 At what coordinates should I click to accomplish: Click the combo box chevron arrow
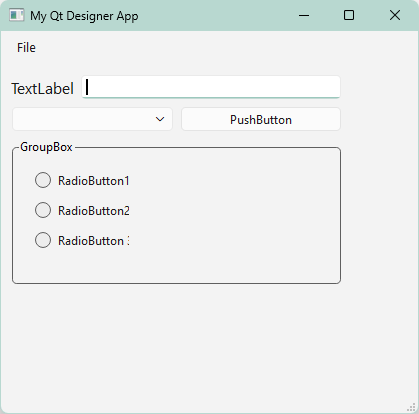tap(160, 119)
